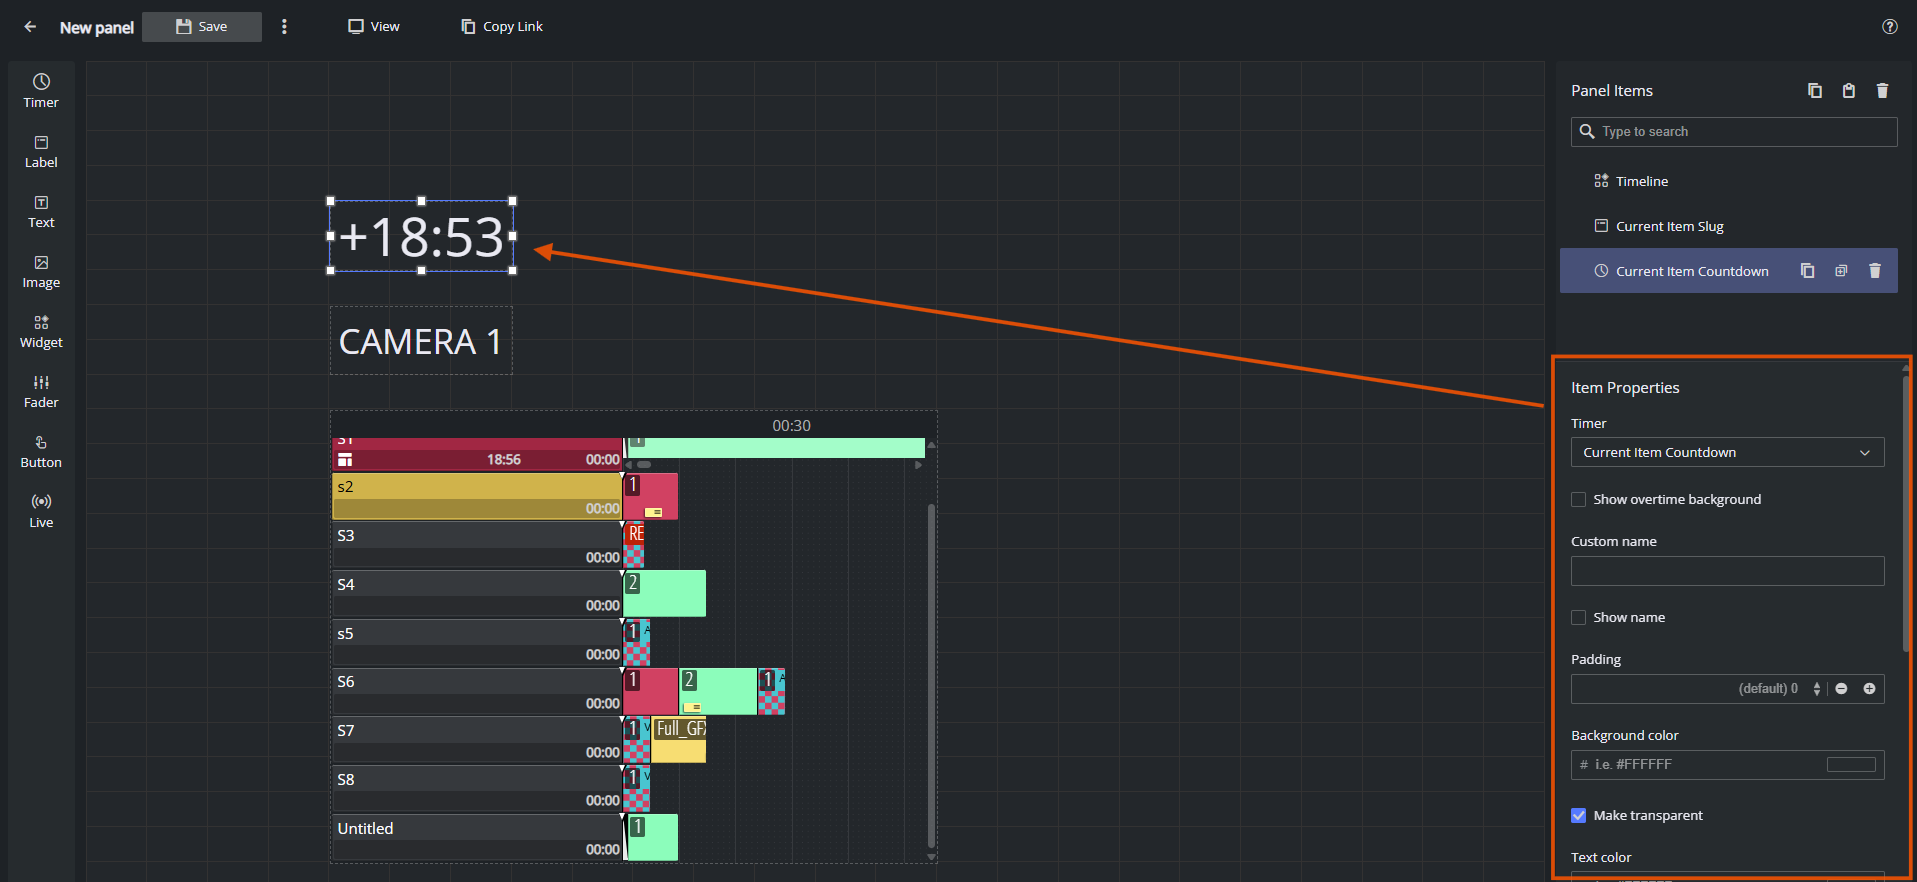1917x882 pixels.
Task: Open the Timer dropdown for Current Item Countdown
Action: pyautogui.click(x=1727, y=452)
